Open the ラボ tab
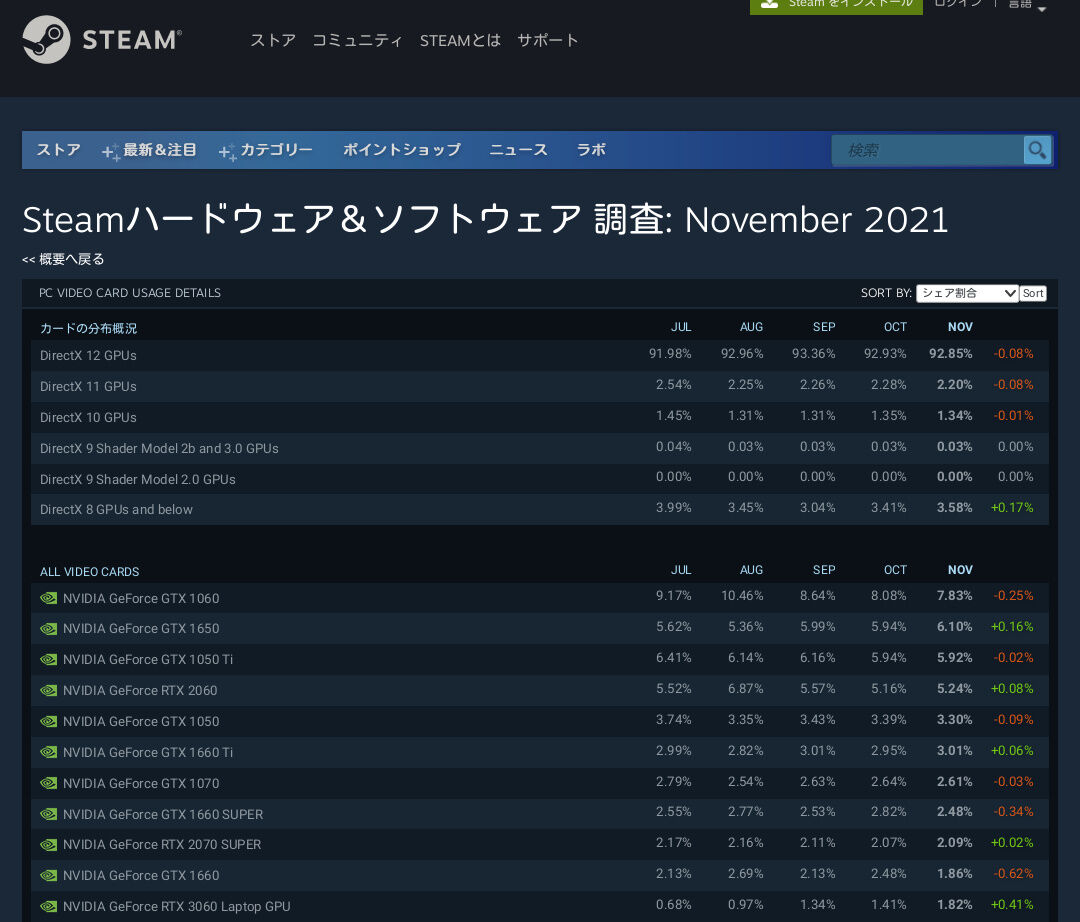Screen dimensions: 1080x922 591,149
